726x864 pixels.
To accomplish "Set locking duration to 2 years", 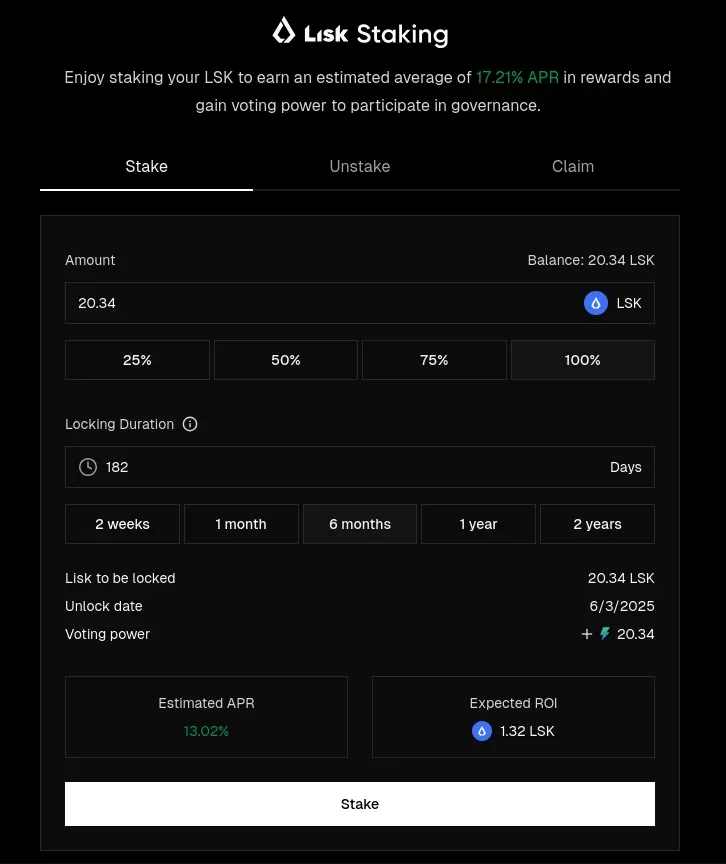I will point(598,524).
